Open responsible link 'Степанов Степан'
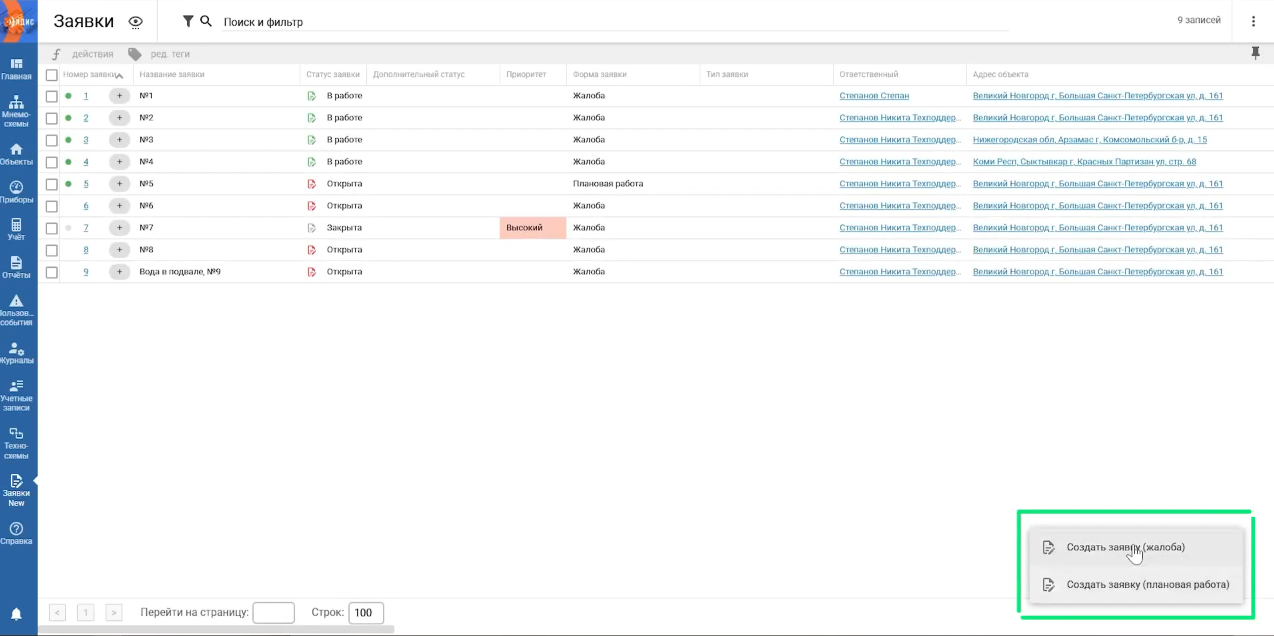1274x636 pixels. coord(874,96)
